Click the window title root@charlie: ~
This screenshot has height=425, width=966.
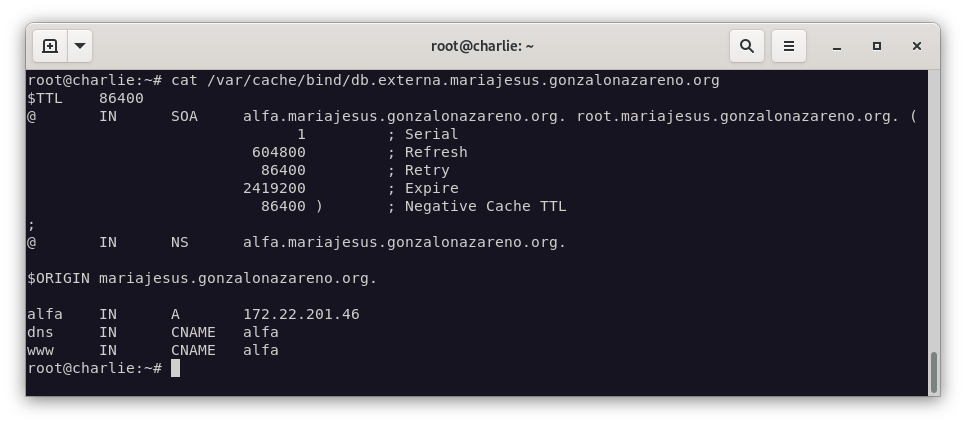click(x=482, y=46)
